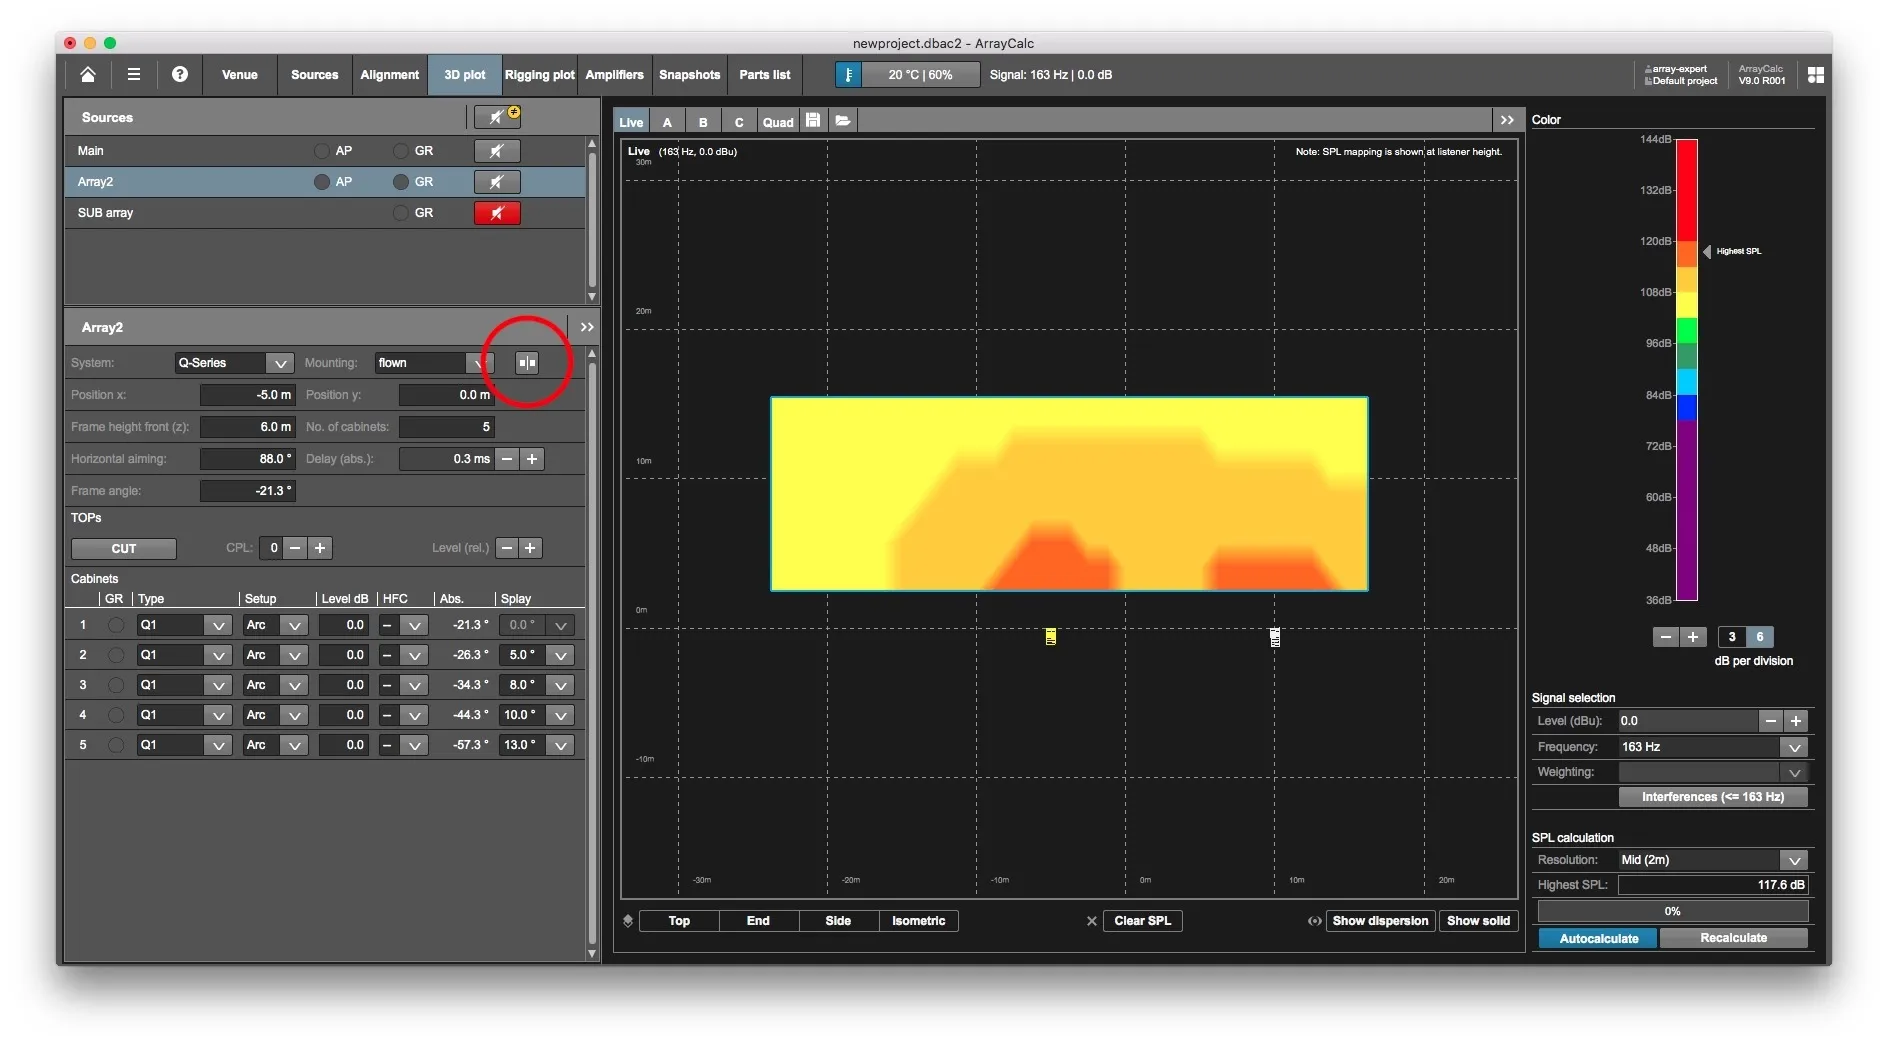Screen dimensions: 1888x1046
Task: Open the Resolution Mid (2m) dropdown
Action: (1714, 860)
